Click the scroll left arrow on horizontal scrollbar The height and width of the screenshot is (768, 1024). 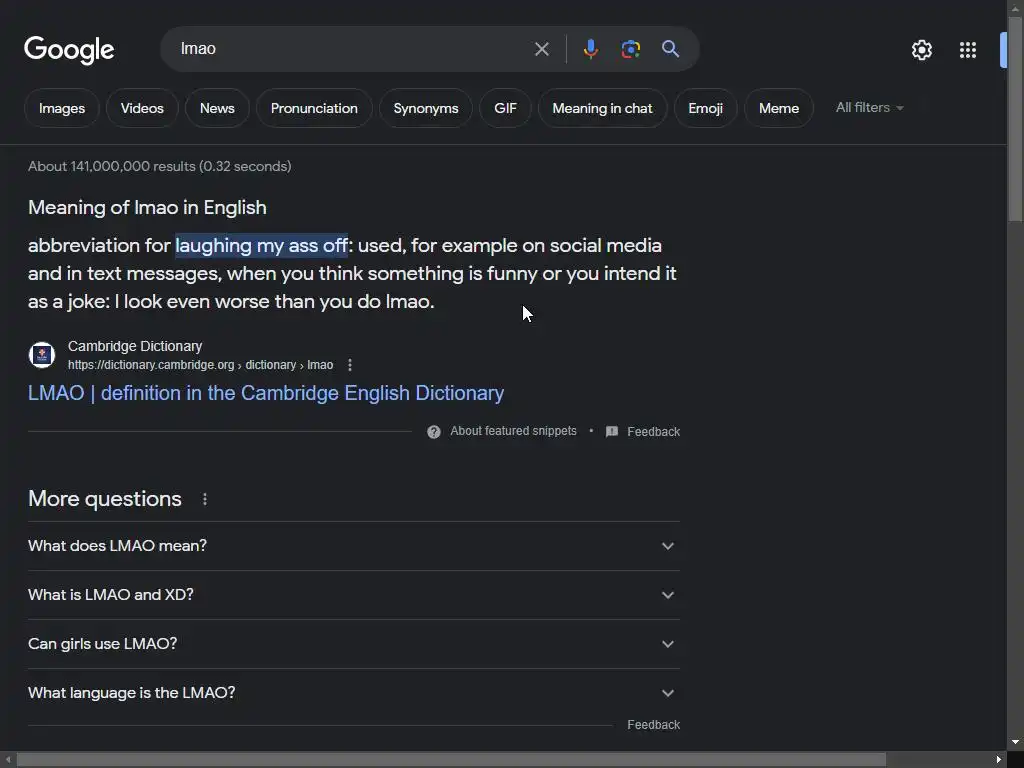[x=8, y=760]
